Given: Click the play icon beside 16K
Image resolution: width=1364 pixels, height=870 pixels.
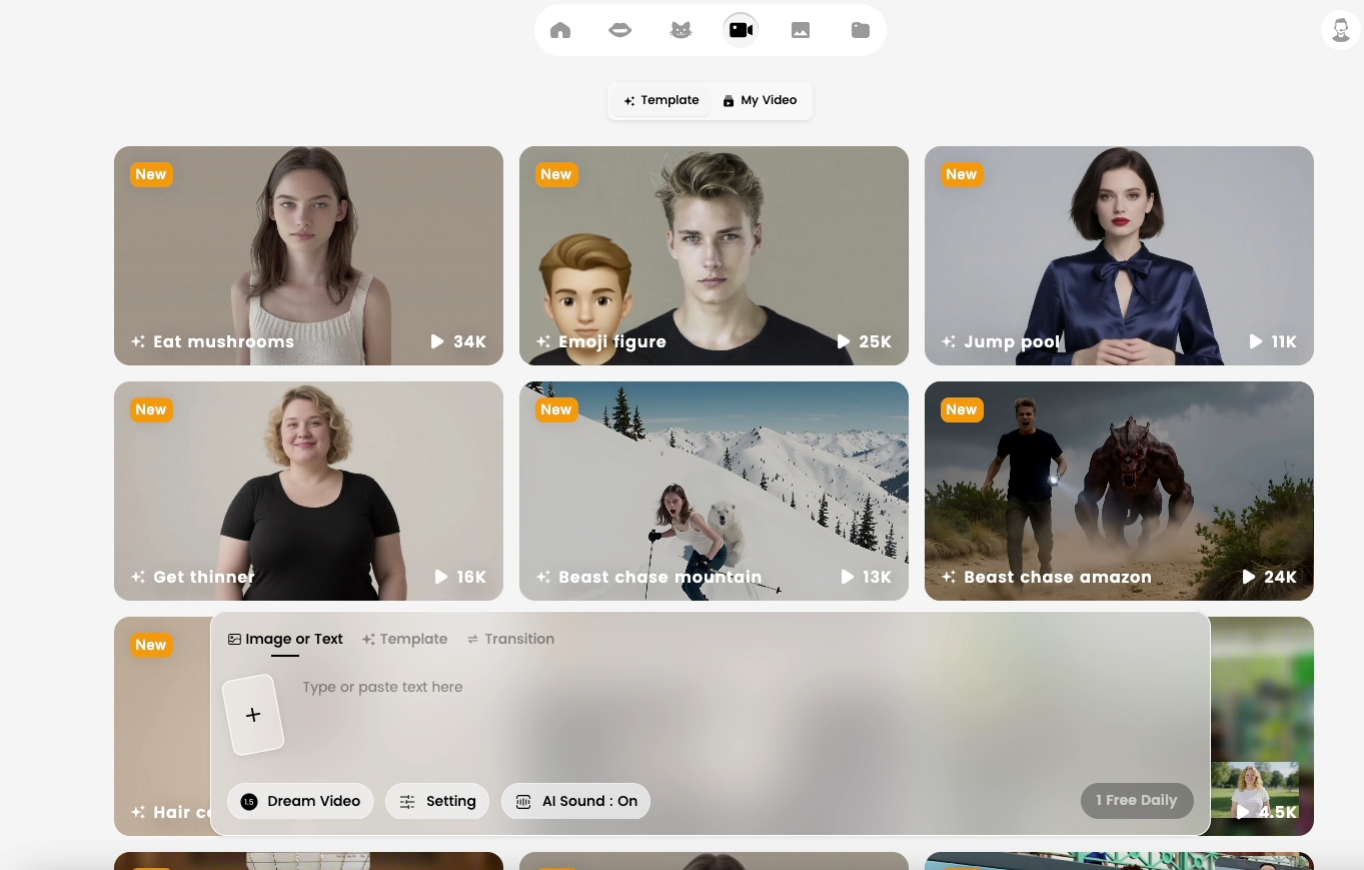Looking at the screenshot, I should coord(441,577).
